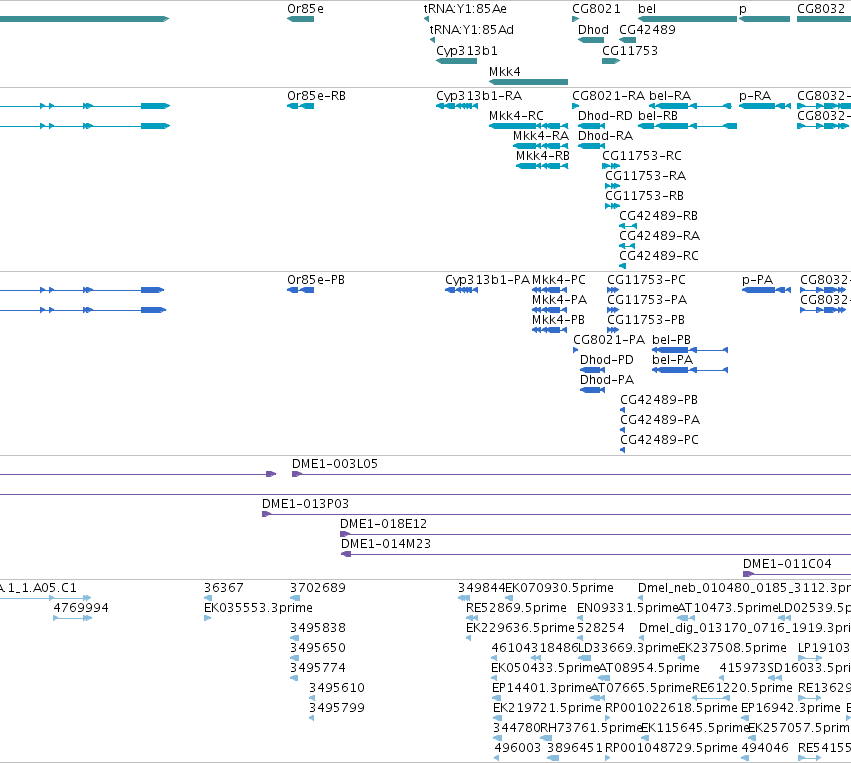Screen dimensions: 851x763
Task: Open the CG11753-PB protein label
Action: tap(646, 320)
